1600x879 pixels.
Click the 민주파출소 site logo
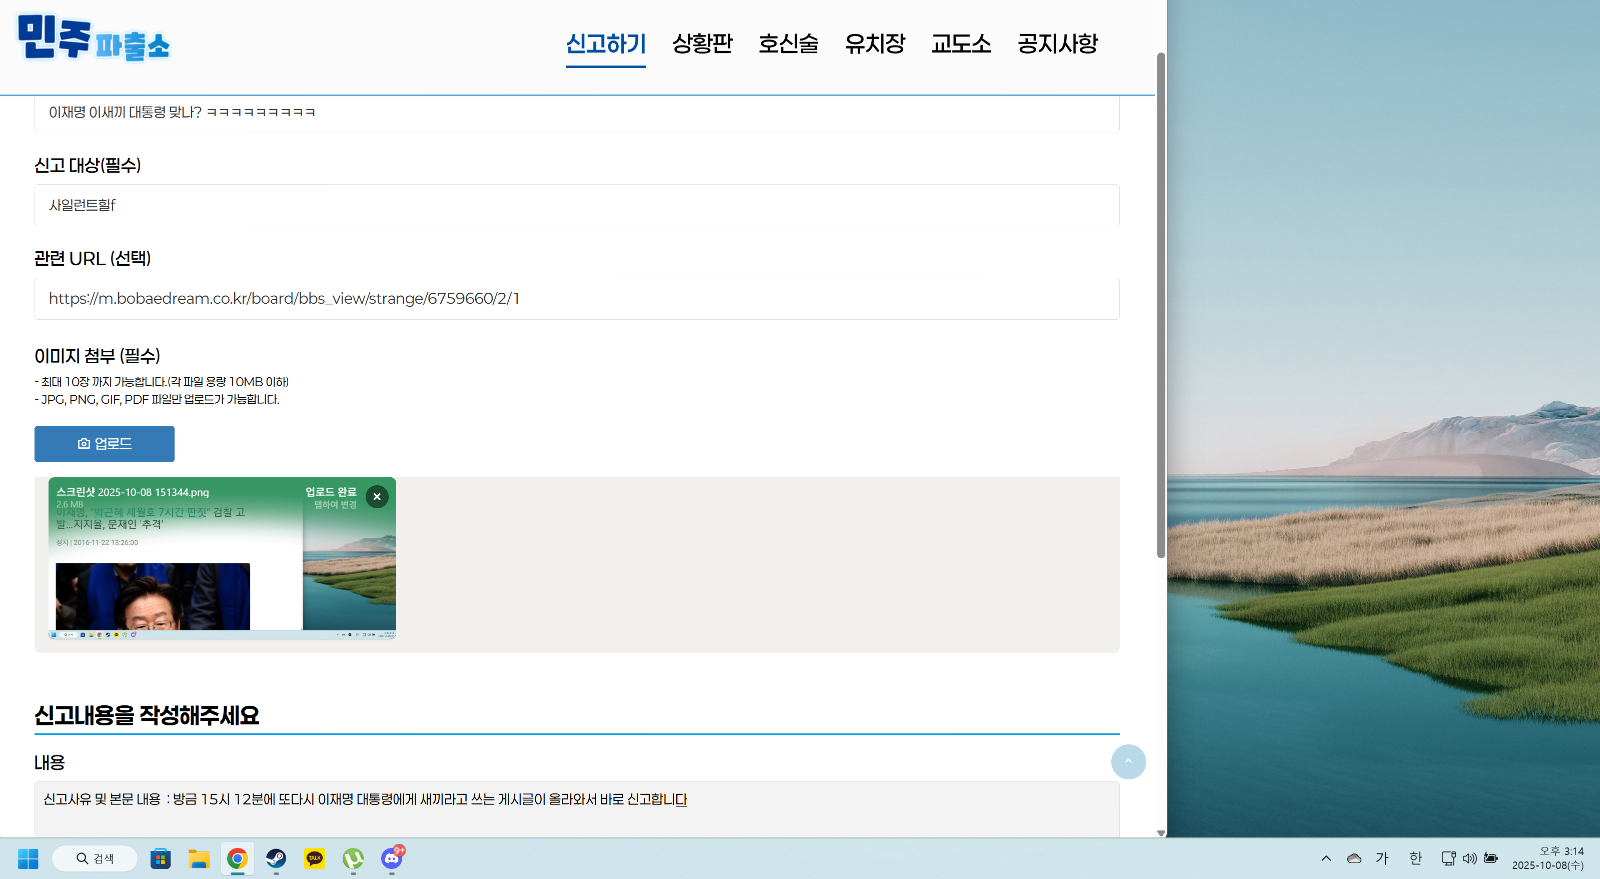click(x=94, y=38)
